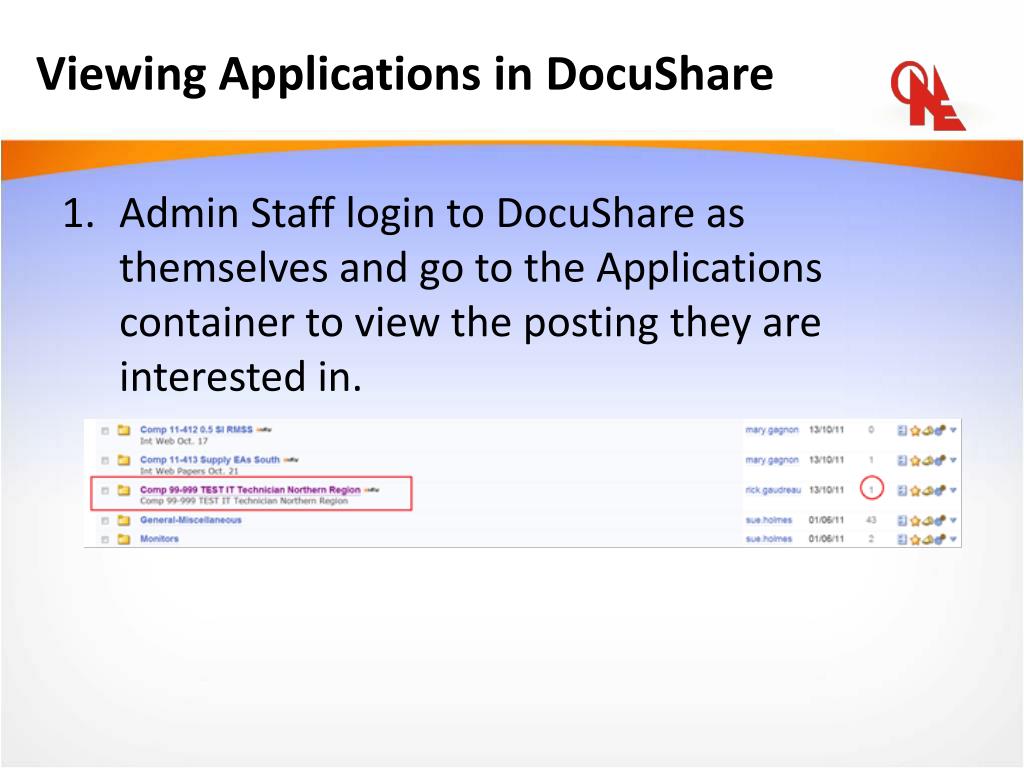Click owner sue.holmes in Monitors row
The image size is (1024, 768).
[x=769, y=539]
